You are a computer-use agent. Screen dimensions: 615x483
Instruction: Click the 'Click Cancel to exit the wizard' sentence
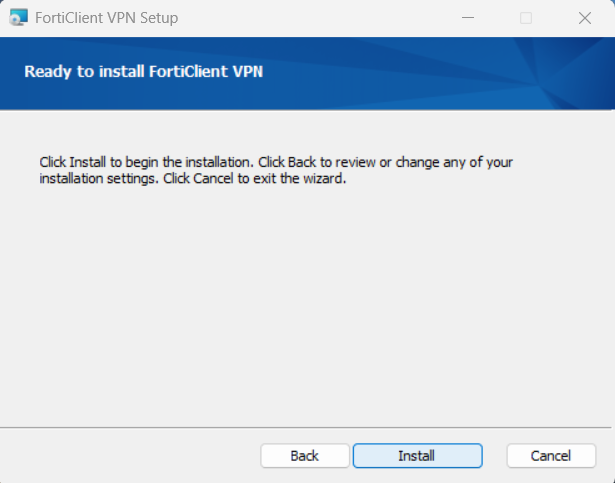click(255, 179)
